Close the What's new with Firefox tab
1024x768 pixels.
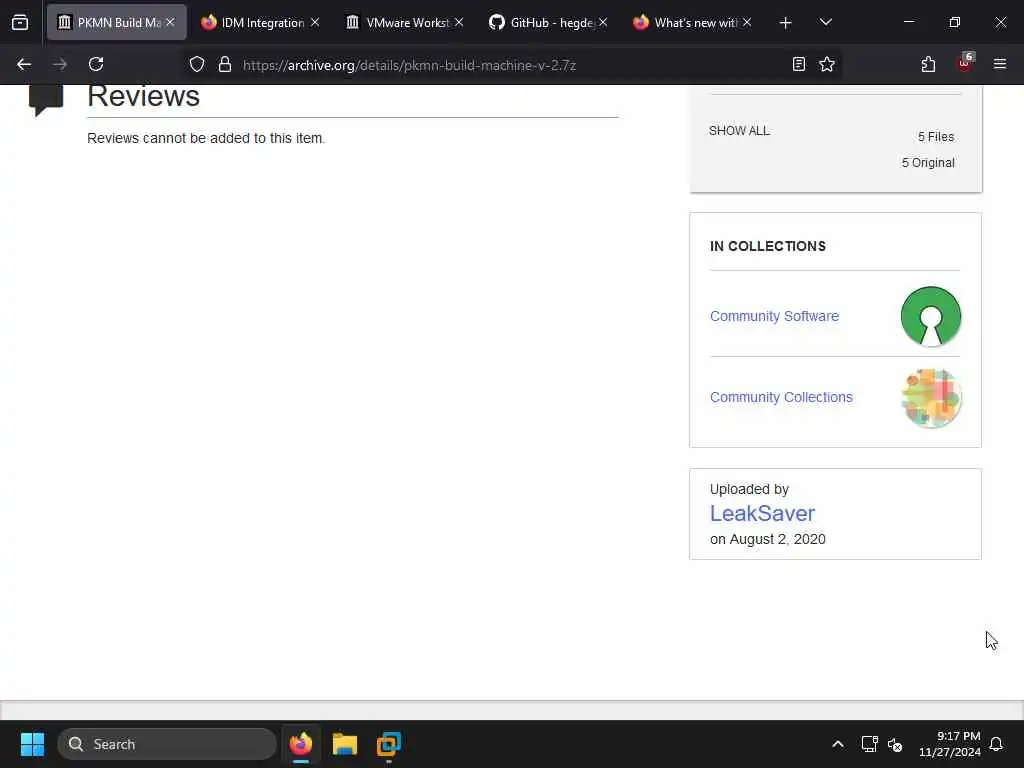tap(746, 23)
